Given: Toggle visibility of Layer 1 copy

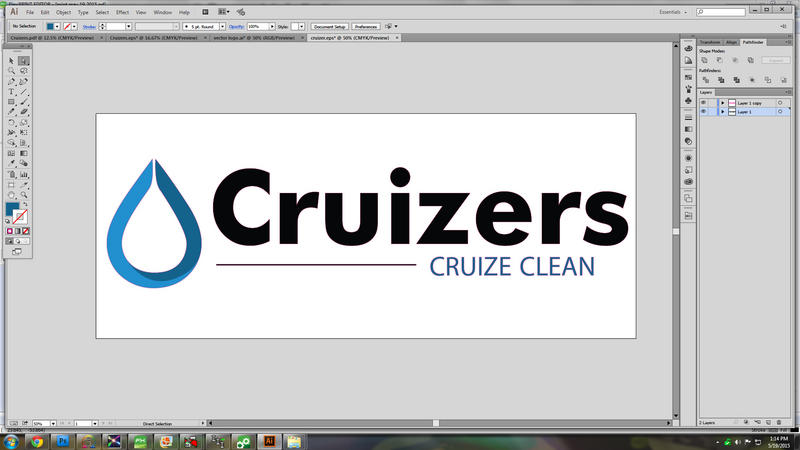Looking at the screenshot, I should [704, 103].
